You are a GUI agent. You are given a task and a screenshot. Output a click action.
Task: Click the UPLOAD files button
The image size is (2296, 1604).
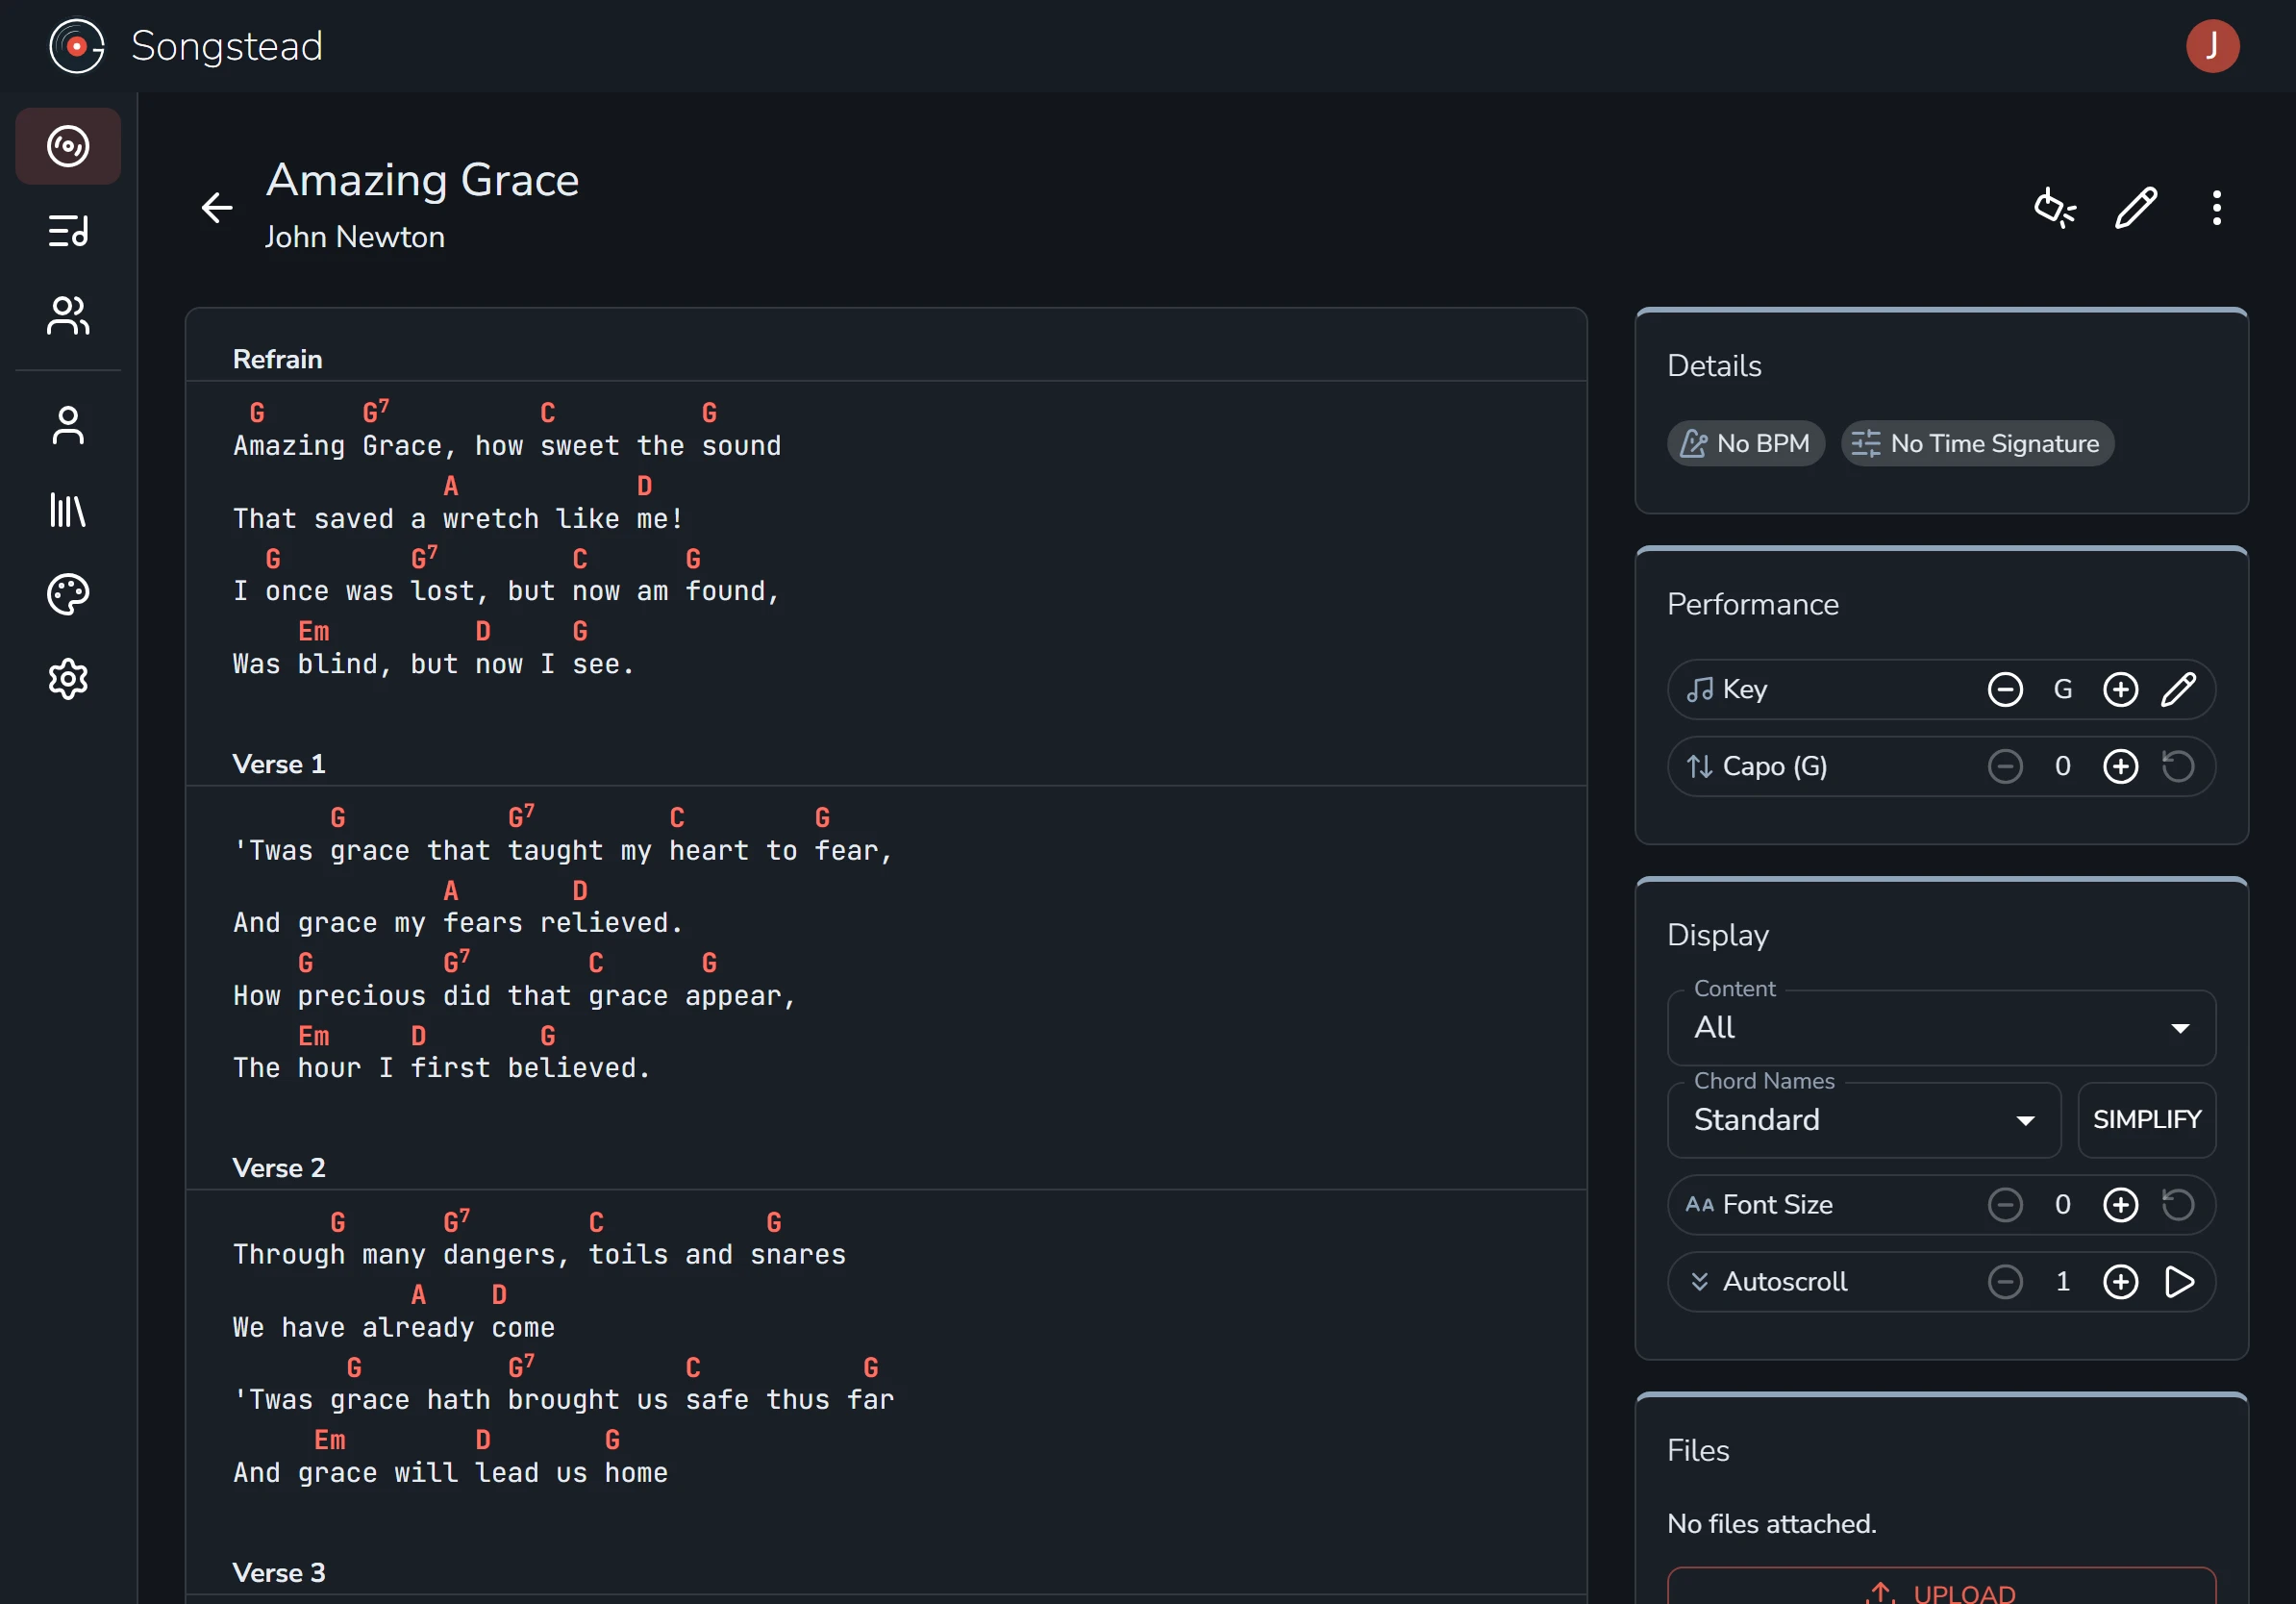tap(1941, 1588)
